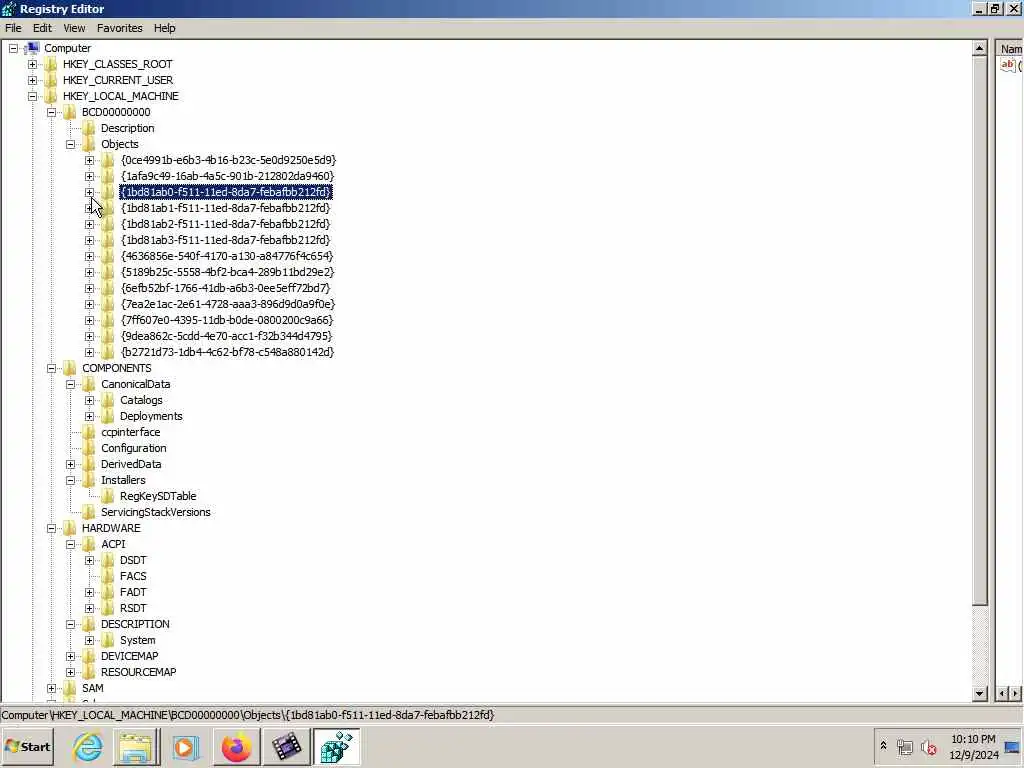
Task: Expand the Deployments node
Action: pyautogui.click(x=89, y=416)
